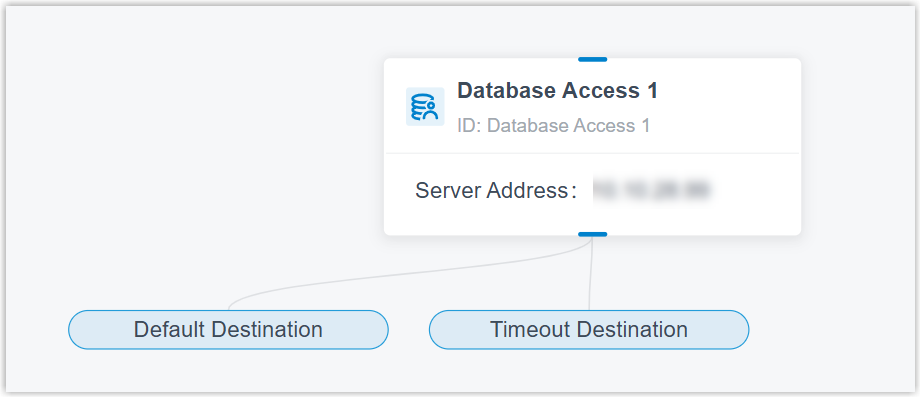
Task: Click the Server Address label
Action: (492, 191)
